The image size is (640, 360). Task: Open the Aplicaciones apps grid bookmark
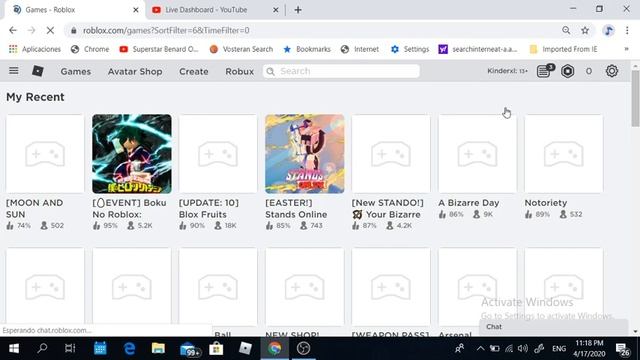[35, 49]
